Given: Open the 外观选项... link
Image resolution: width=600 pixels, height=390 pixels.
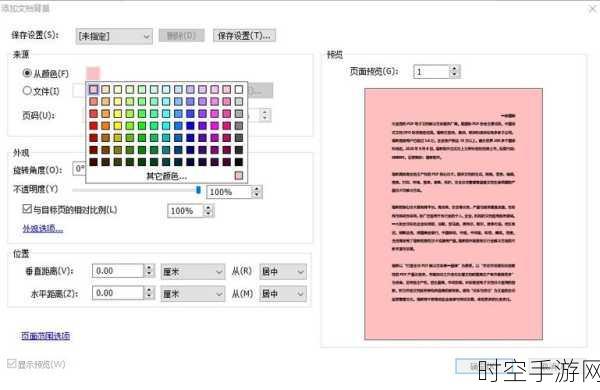Looking at the screenshot, I should point(43,228).
